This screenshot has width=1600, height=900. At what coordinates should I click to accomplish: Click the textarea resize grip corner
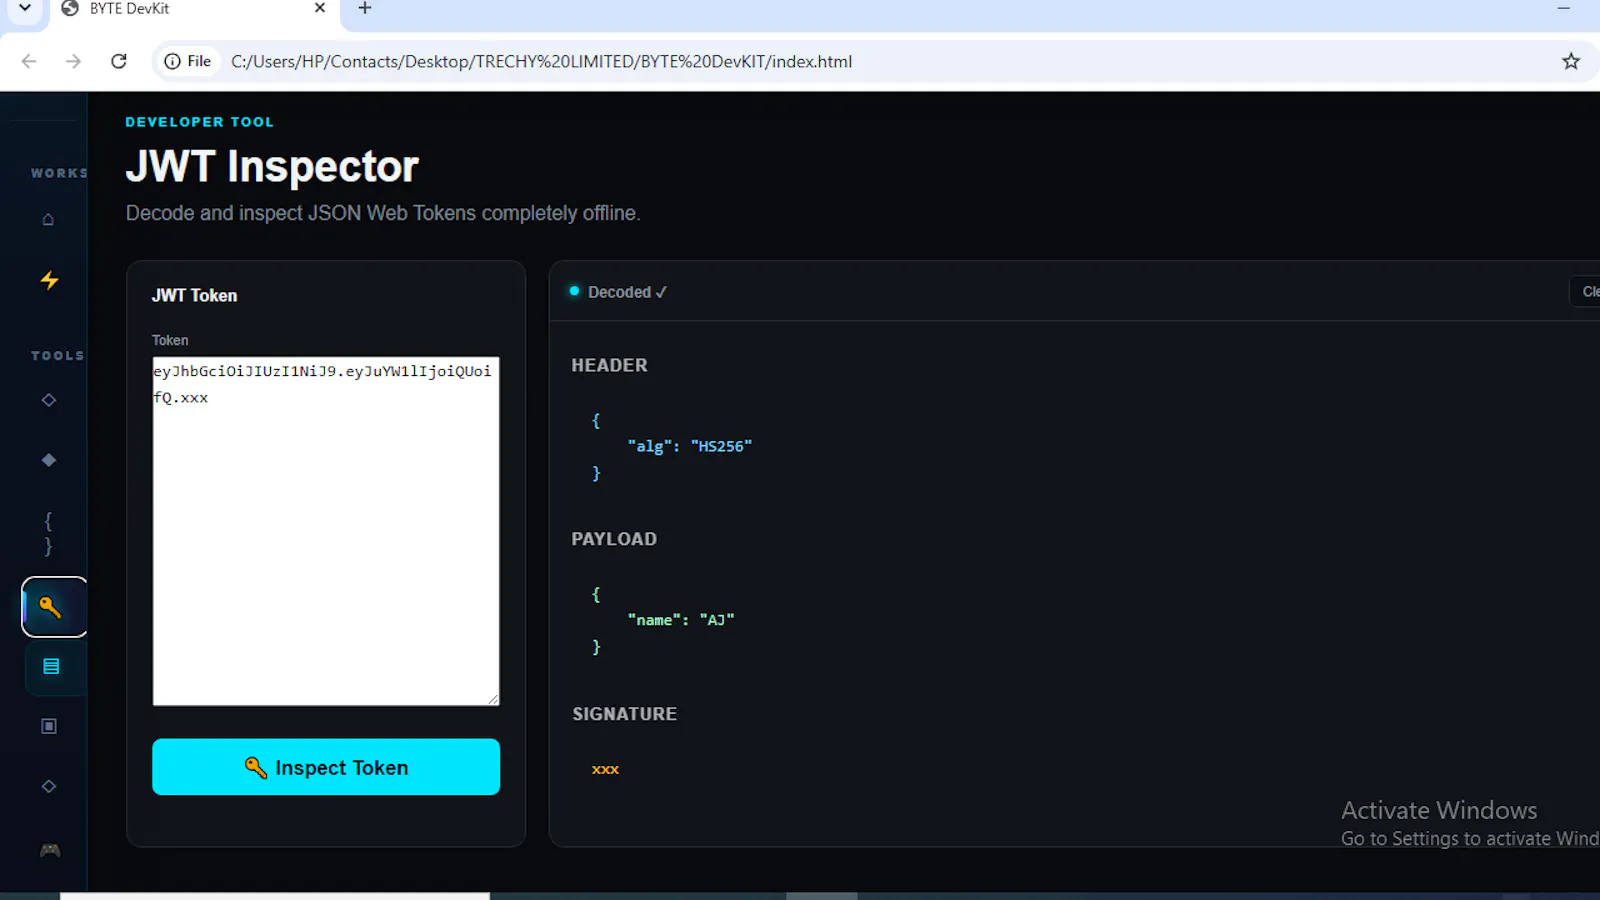point(493,699)
